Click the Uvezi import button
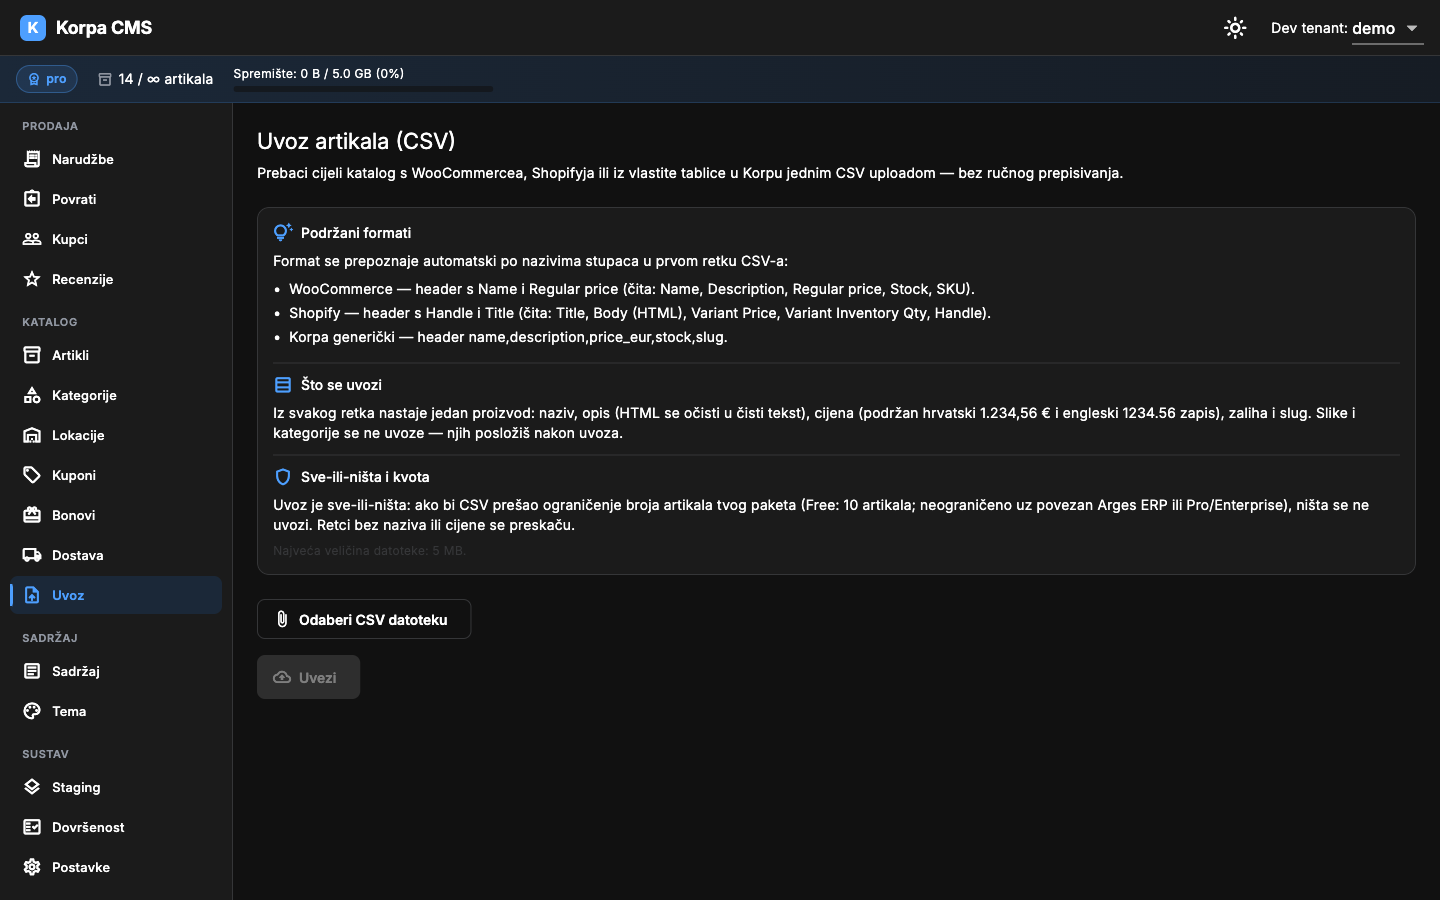Image resolution: width=1440 pixels, height=900 pixels. pos(308,677)
